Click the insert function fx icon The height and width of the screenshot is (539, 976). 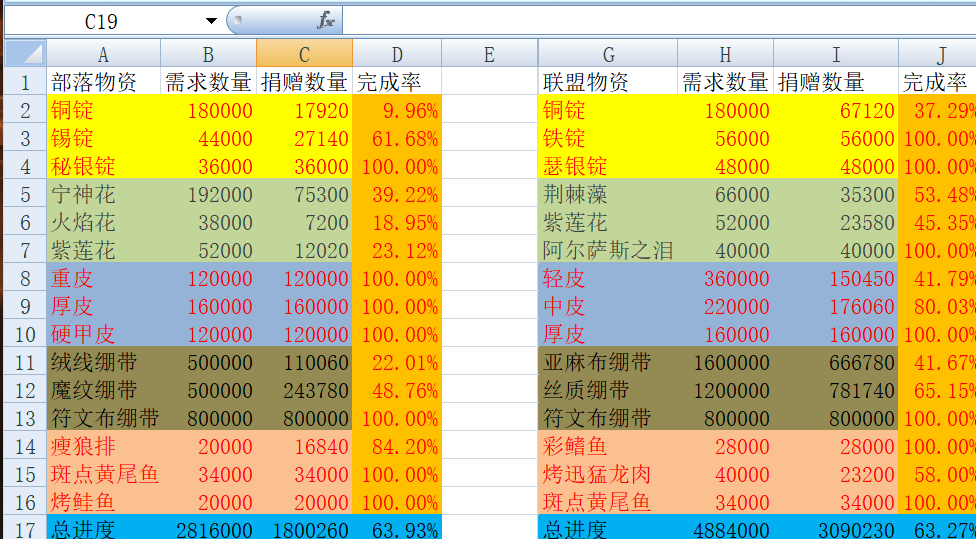[x=325, y=20]
